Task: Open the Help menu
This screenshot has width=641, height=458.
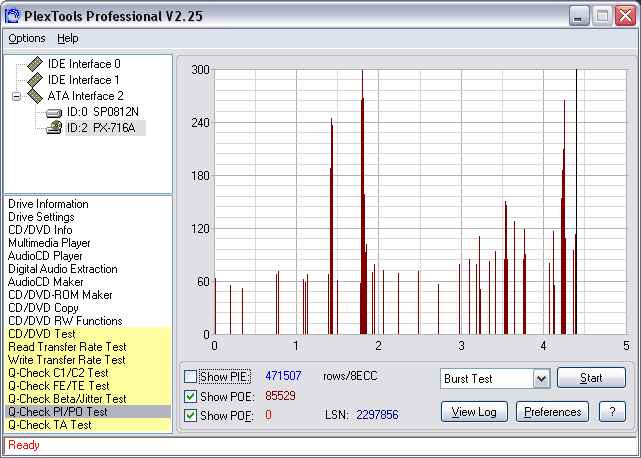Action: 67,38
